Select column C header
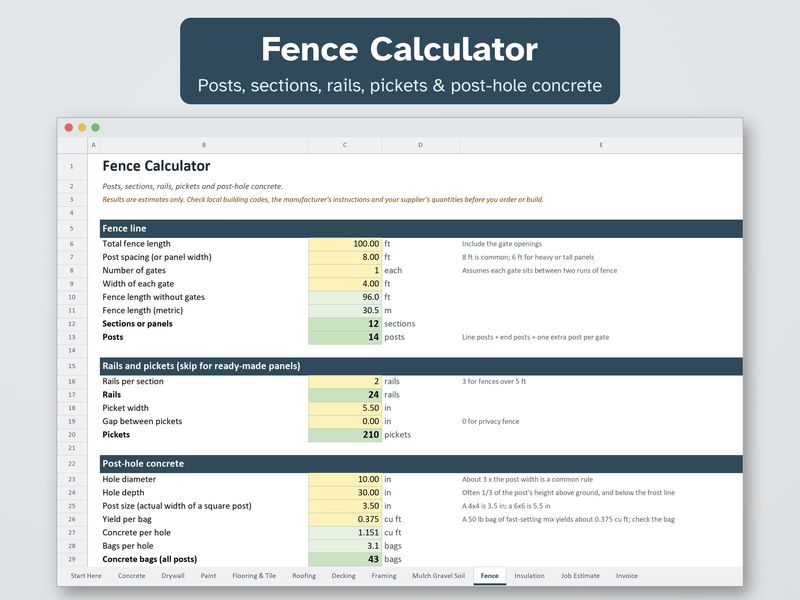The width and height of the screenshot is (800, 600). click(345, 145)
